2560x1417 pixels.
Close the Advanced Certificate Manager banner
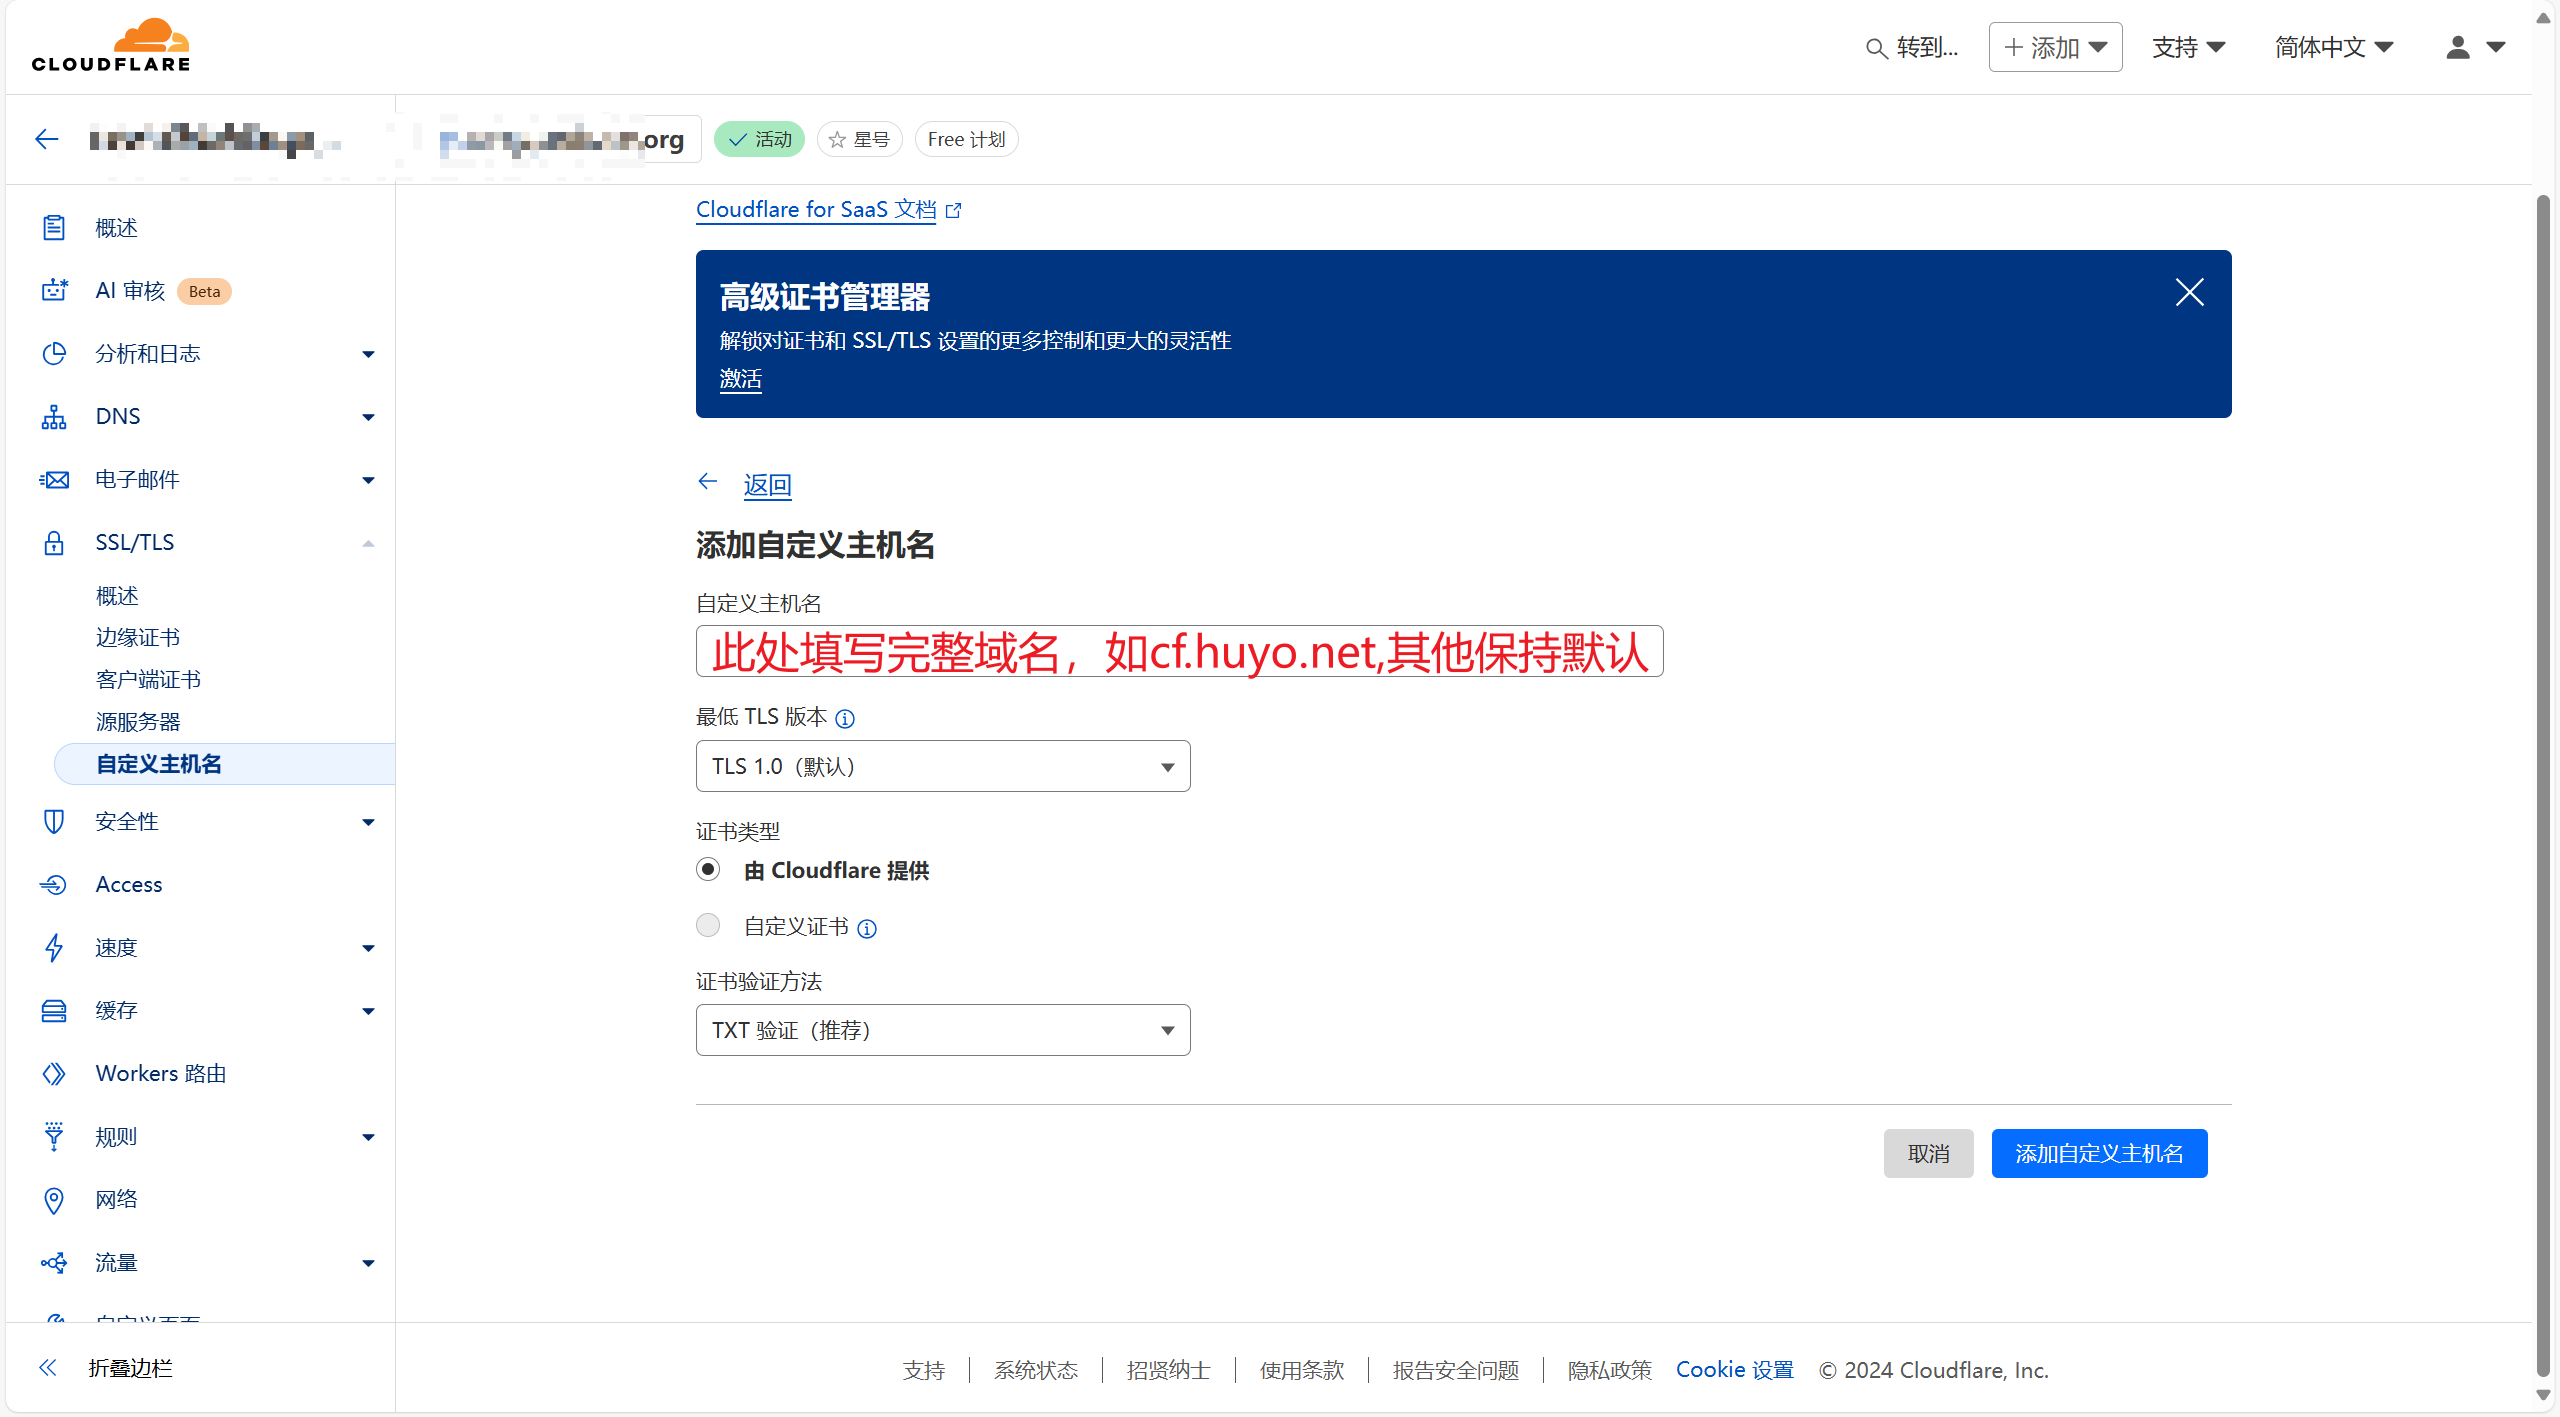tap(2190, 292)
